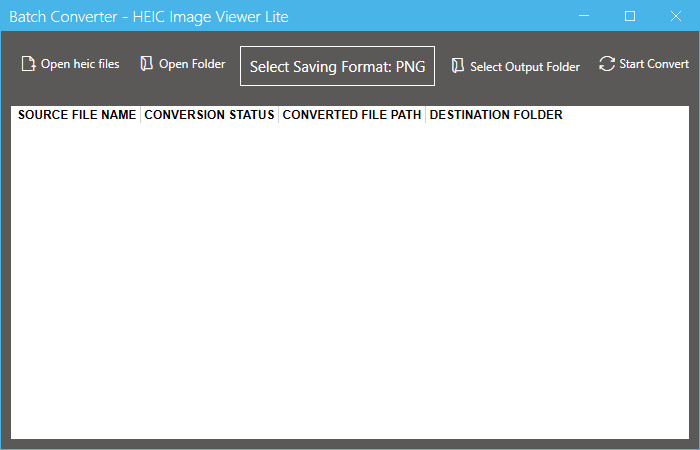Click the document icon beside Open heic files

pyautogui.click(x=29, y=65)
